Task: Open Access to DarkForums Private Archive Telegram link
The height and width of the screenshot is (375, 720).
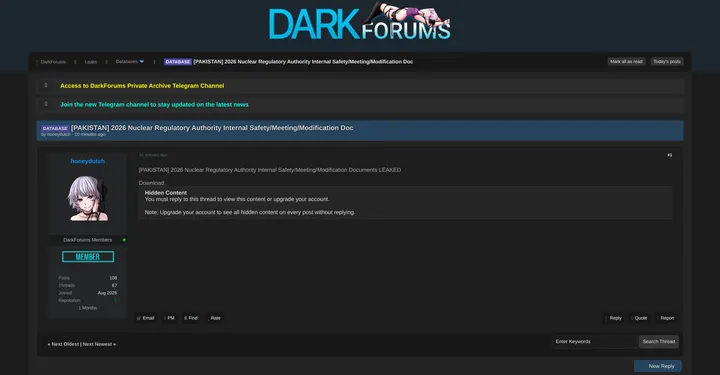Action: pyautogui.click(x=142, y=86)
